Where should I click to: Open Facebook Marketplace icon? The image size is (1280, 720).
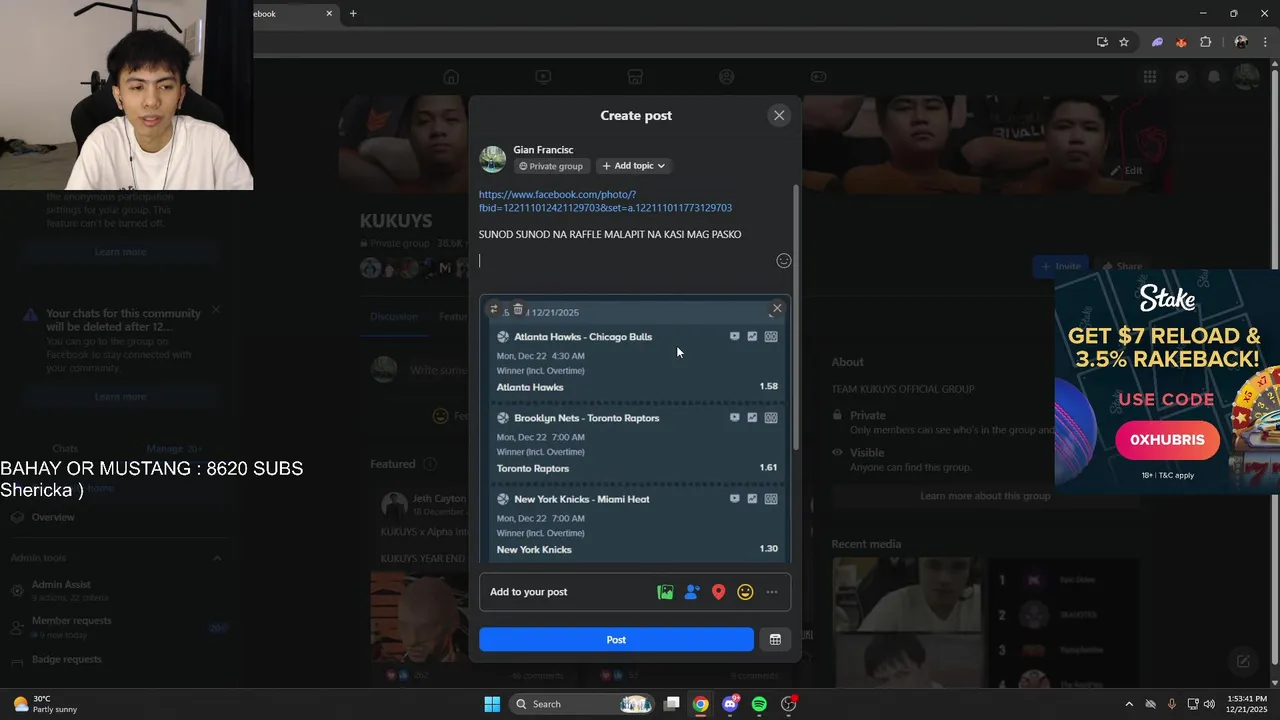[634, 77]
